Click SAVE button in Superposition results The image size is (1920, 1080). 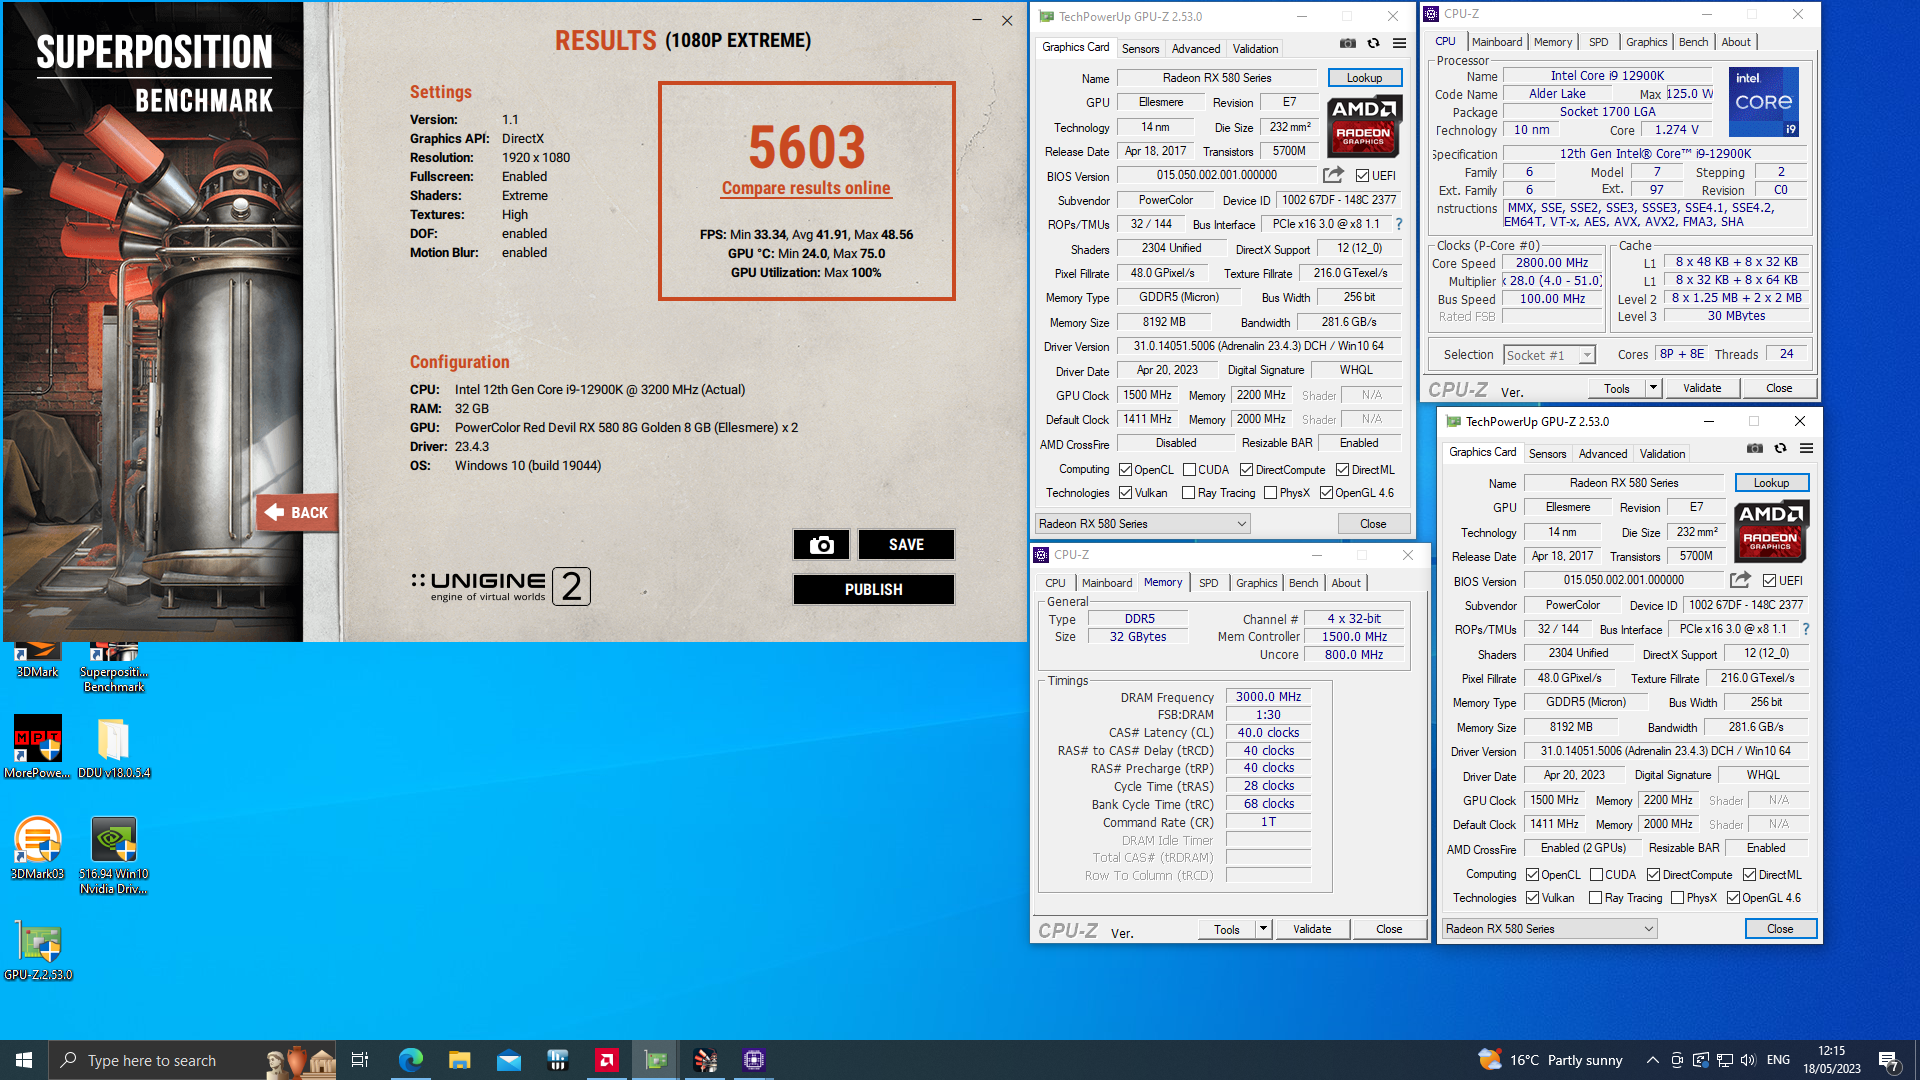(x=906, y=545)
